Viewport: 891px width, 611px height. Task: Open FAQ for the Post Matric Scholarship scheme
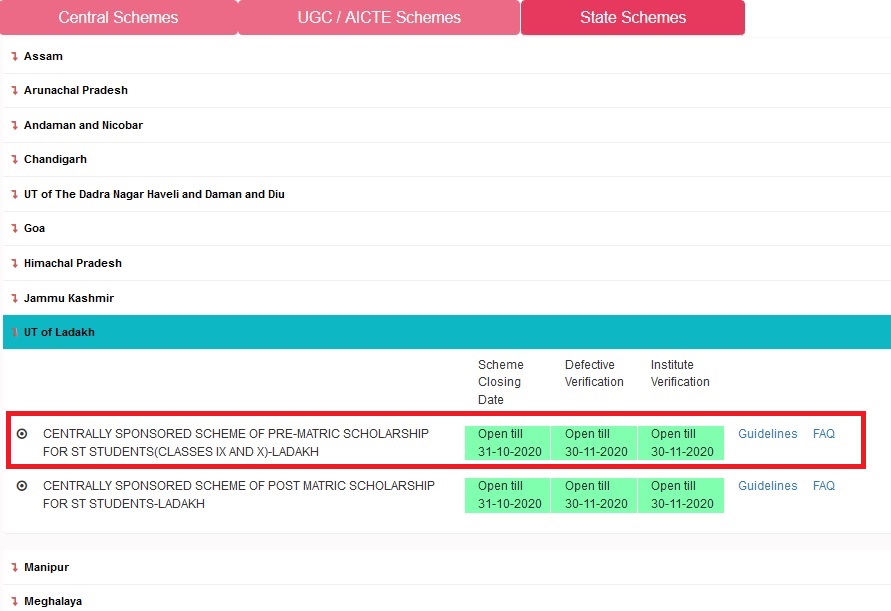point(824,486)
